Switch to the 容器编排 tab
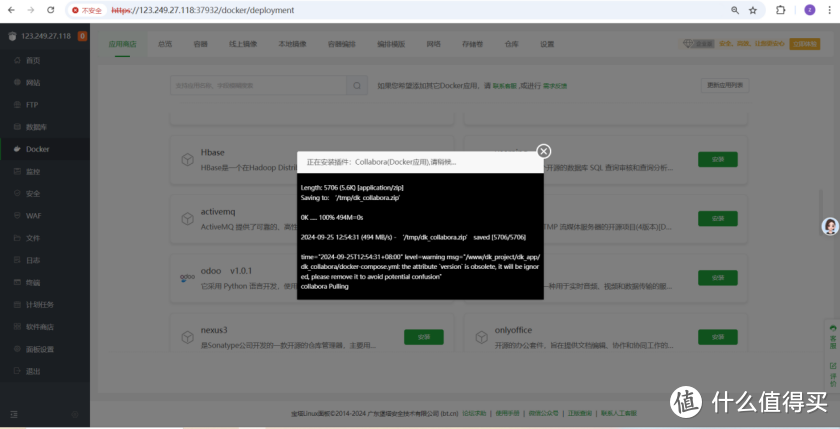Image resolution: width=840 pixels, height=429 pixels. [342, 44]
